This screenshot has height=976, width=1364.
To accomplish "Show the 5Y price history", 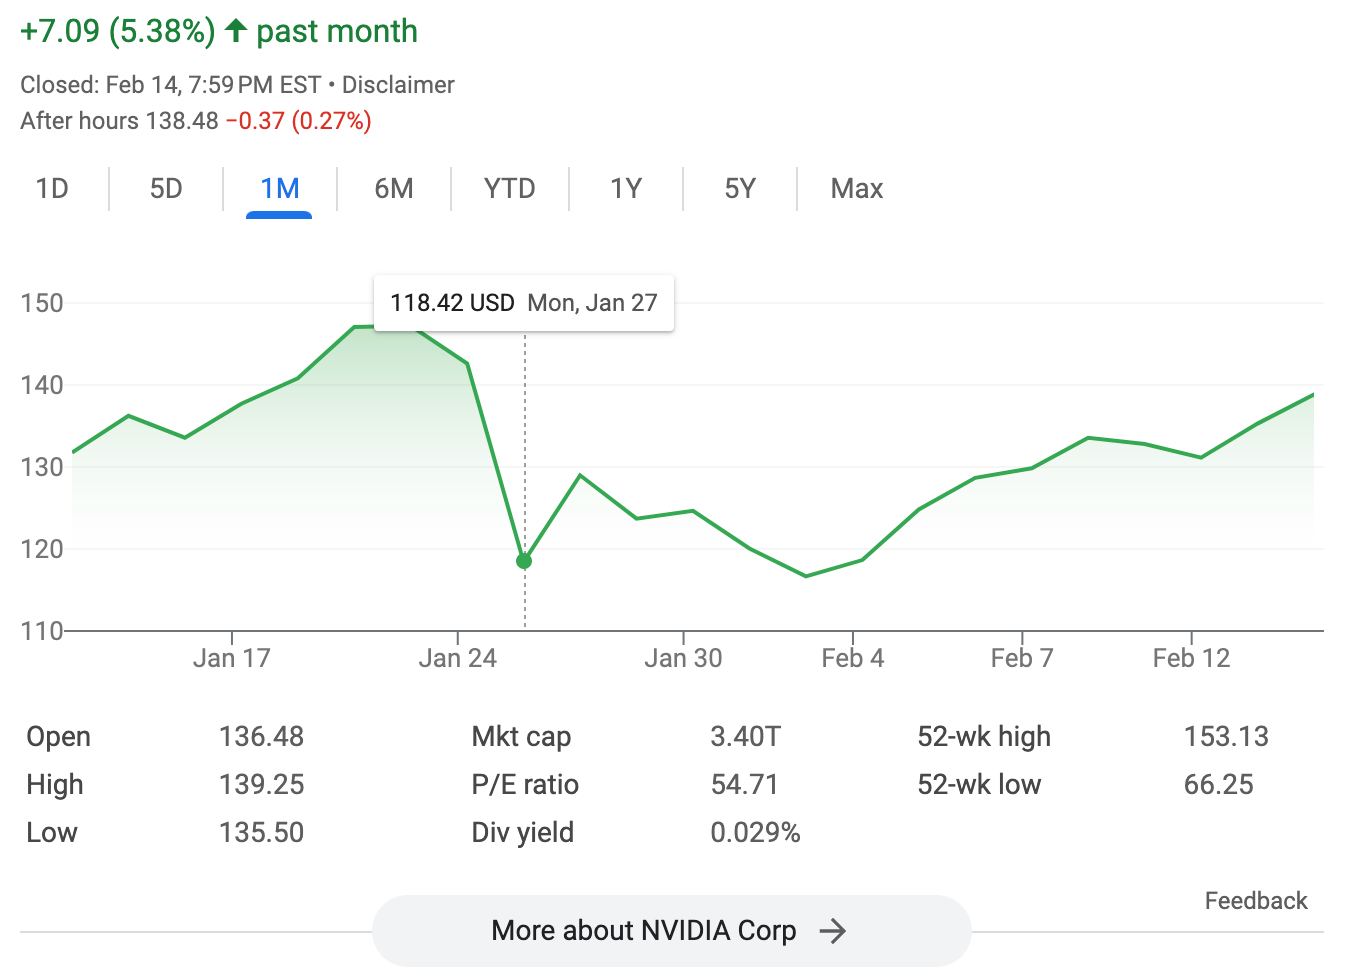I will (x=740, y=189).
